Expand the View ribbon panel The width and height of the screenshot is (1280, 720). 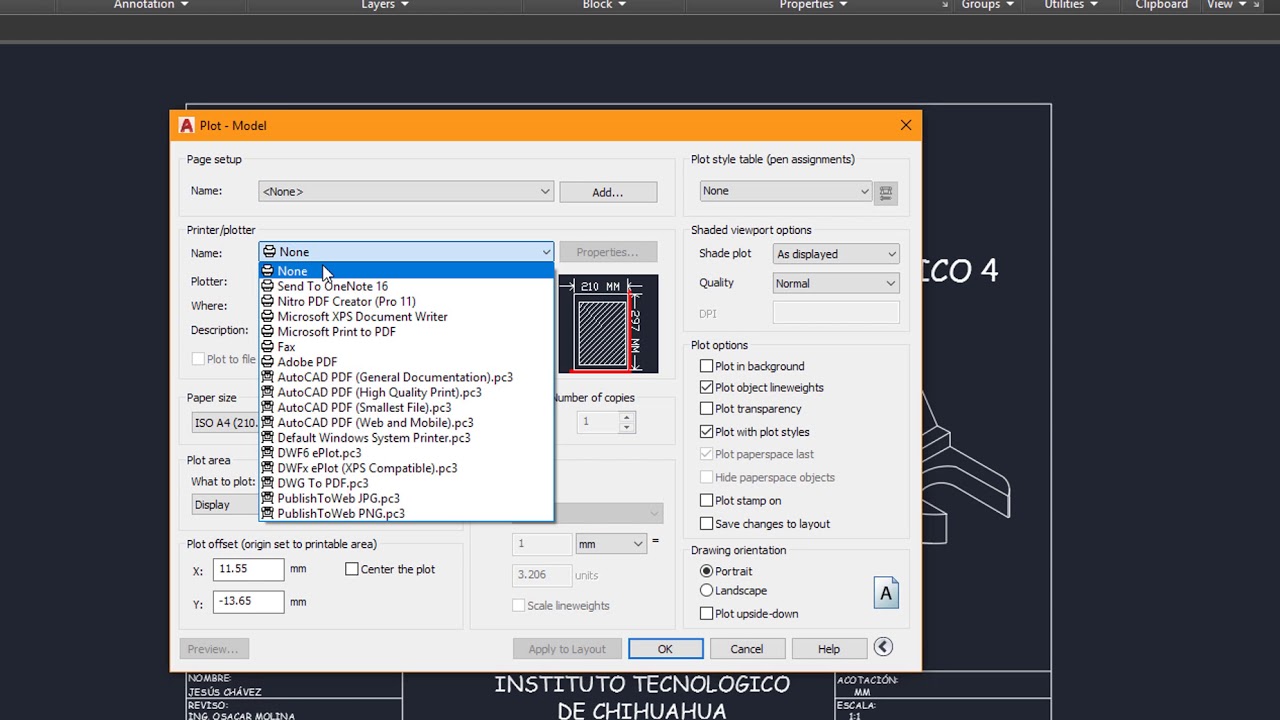pyautogui.click(x=1227, y=5)
